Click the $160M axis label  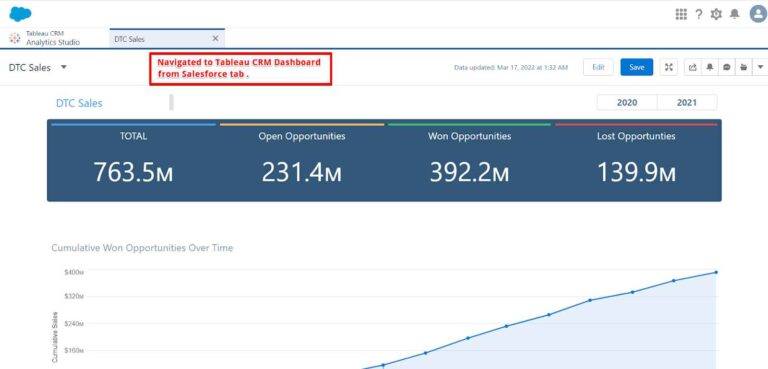74,351
